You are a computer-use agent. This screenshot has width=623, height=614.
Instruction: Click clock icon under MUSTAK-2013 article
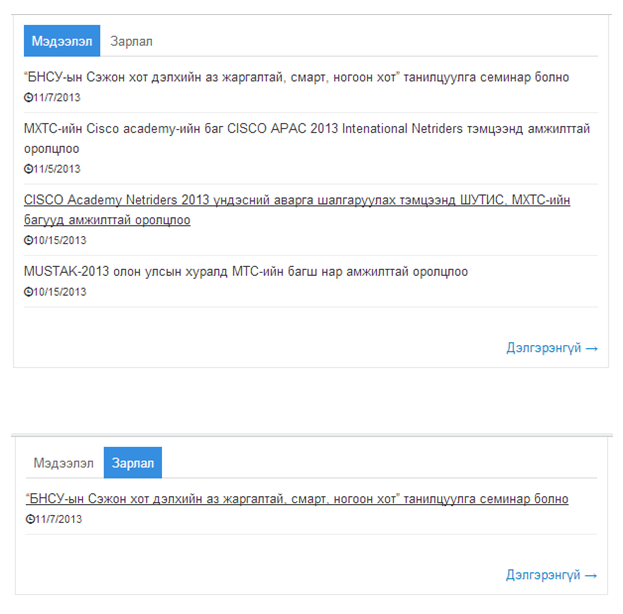[x=28, y=292]
